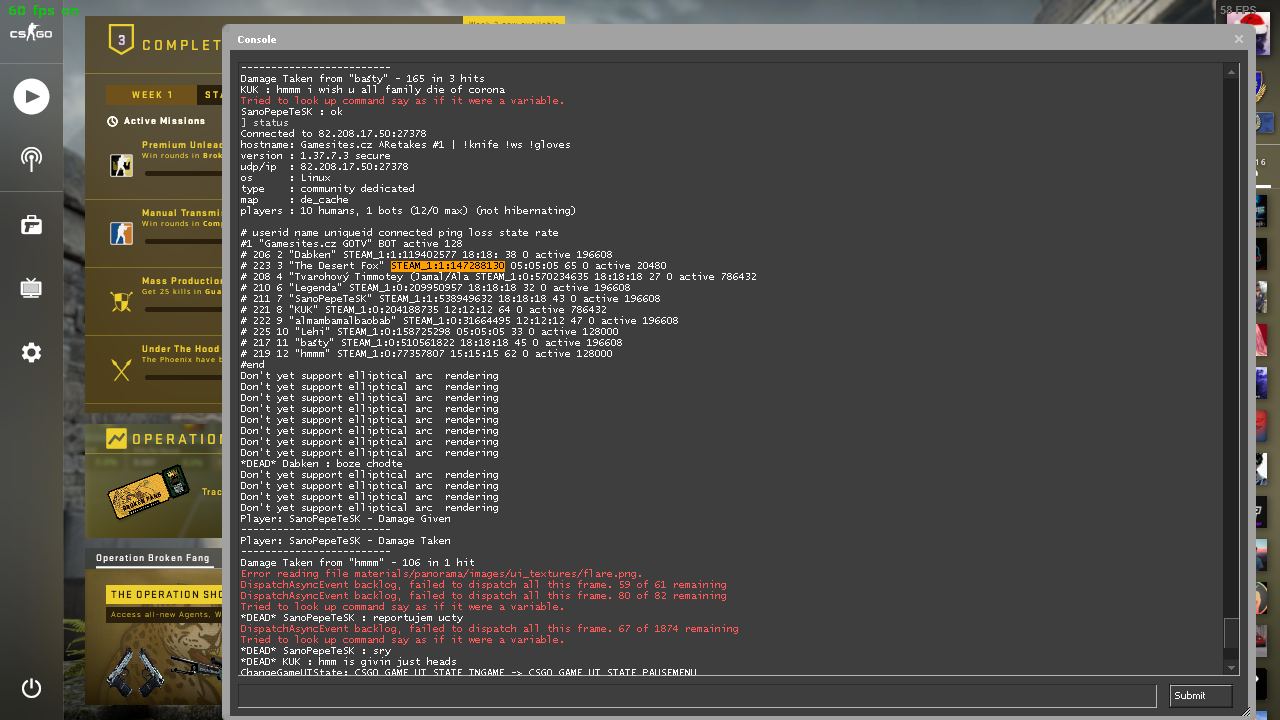The height and width of the screenshot is (720, 1280).
Task: Click the highlighted Steam ID in console
Action: click(x=447, y=266)
